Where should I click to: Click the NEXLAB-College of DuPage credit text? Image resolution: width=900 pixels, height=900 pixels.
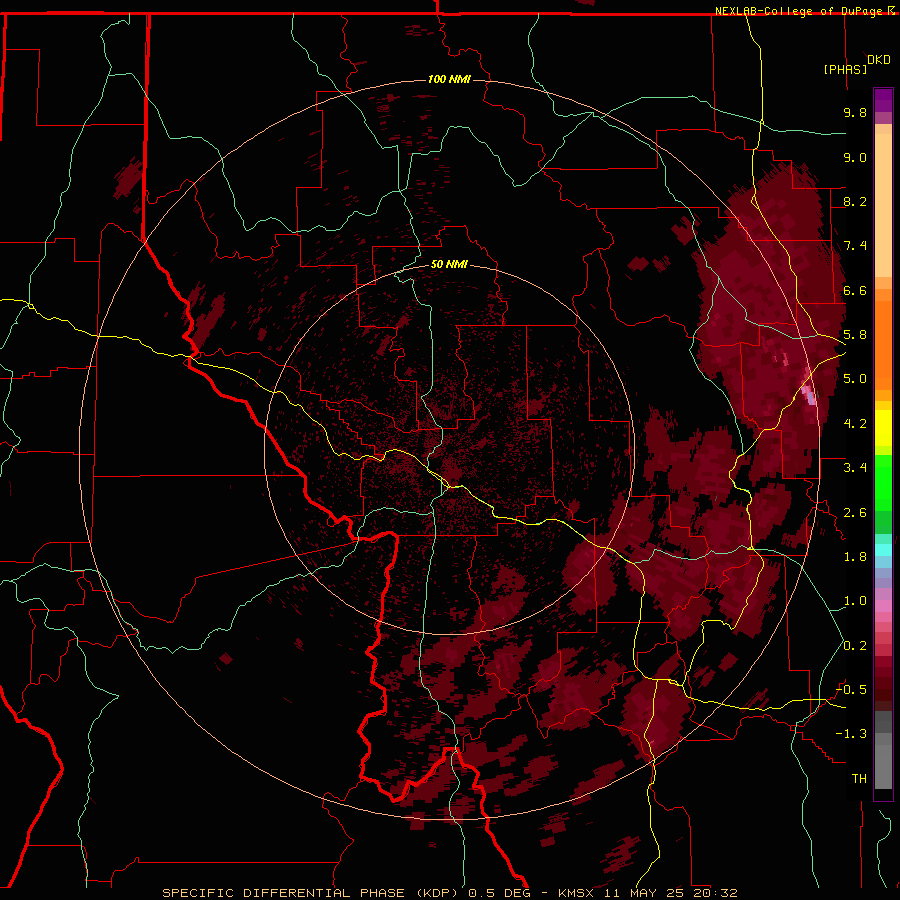[x=800, y=11]
